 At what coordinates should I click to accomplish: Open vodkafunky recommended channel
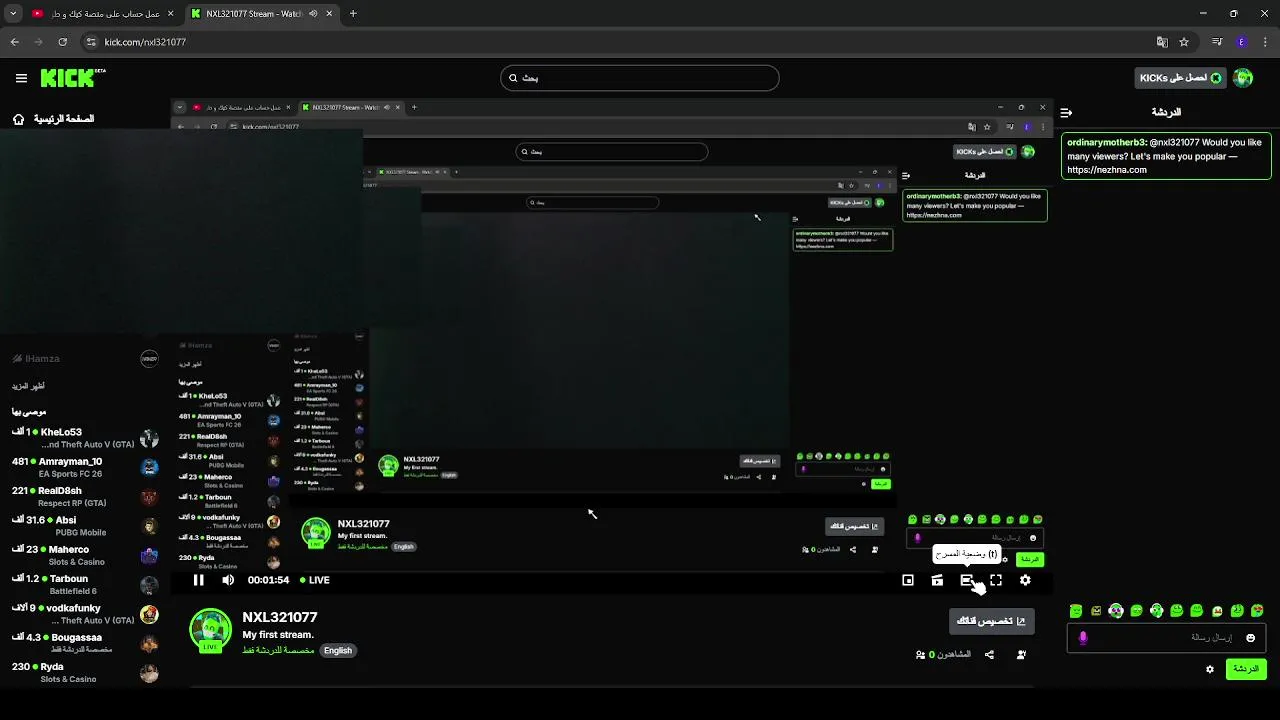tap(85, 614)
